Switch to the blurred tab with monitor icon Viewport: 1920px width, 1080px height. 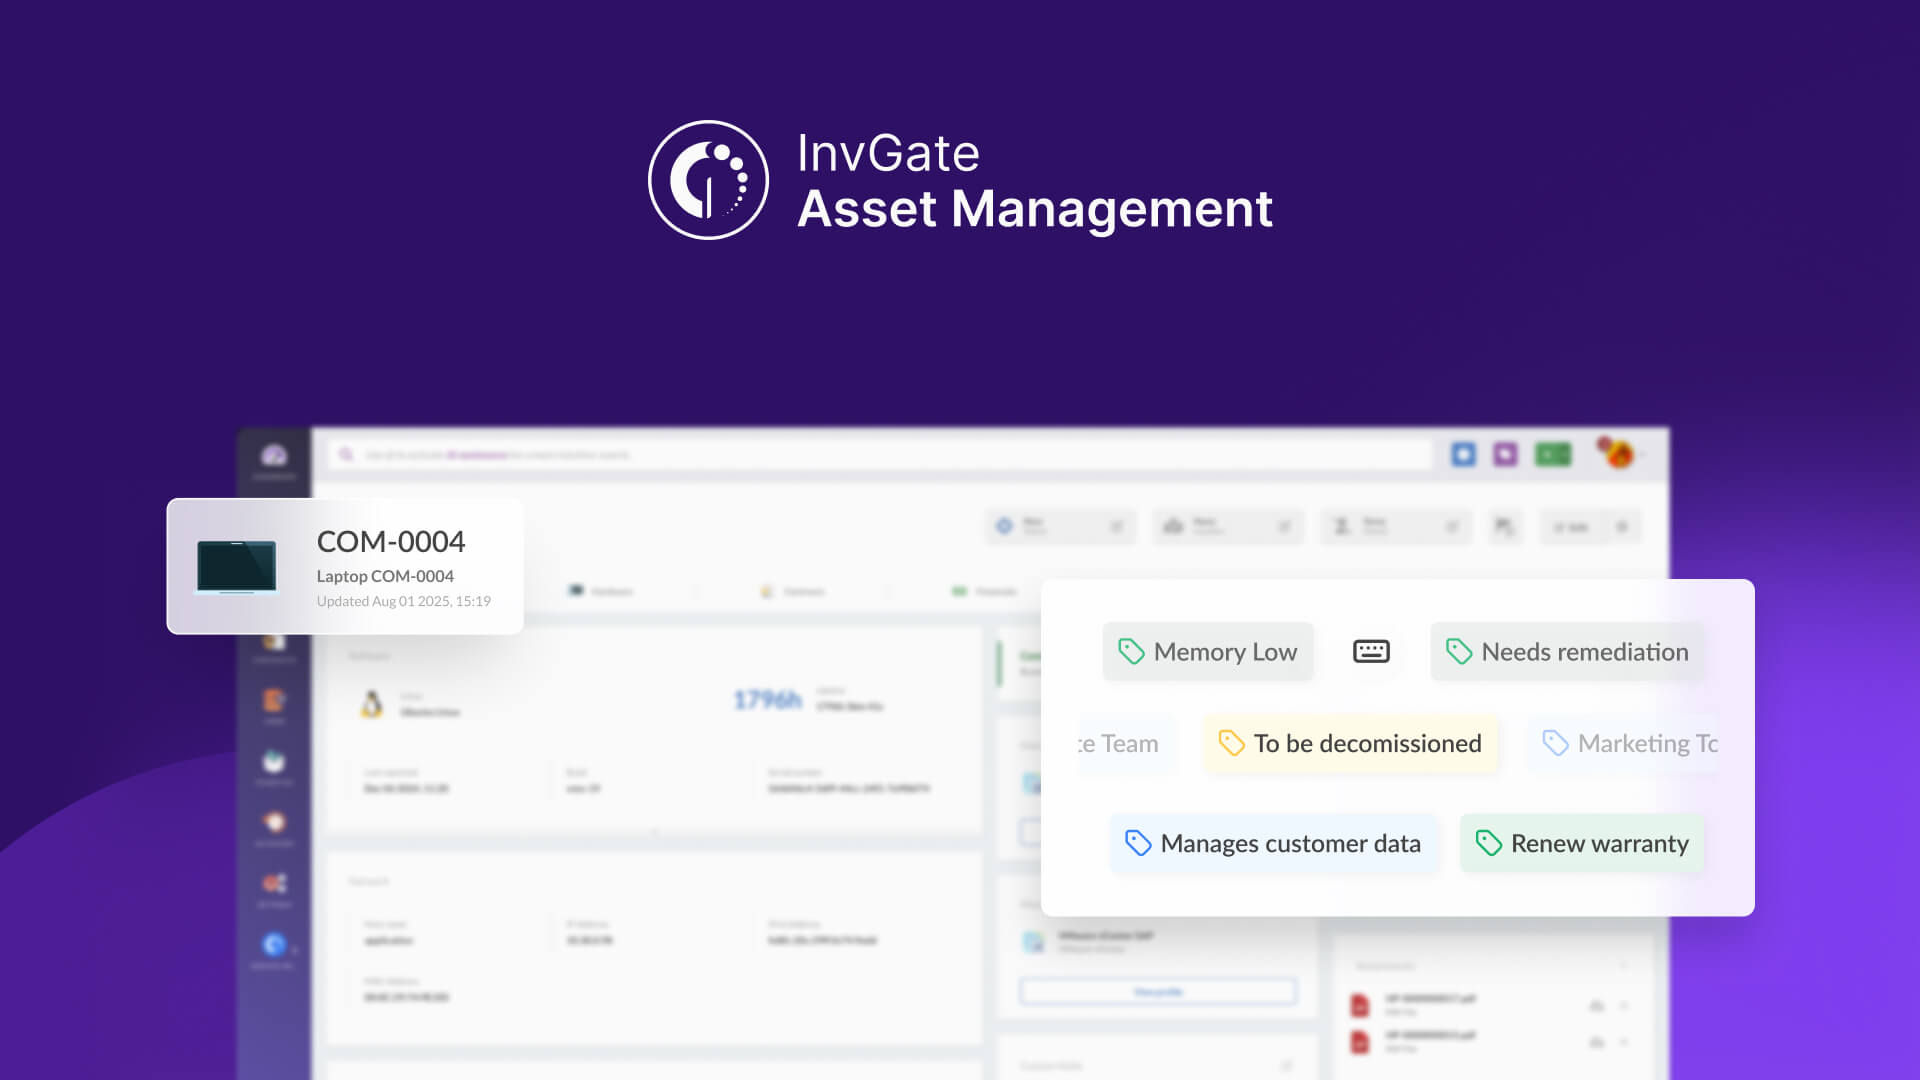click(x=600, y=591)
